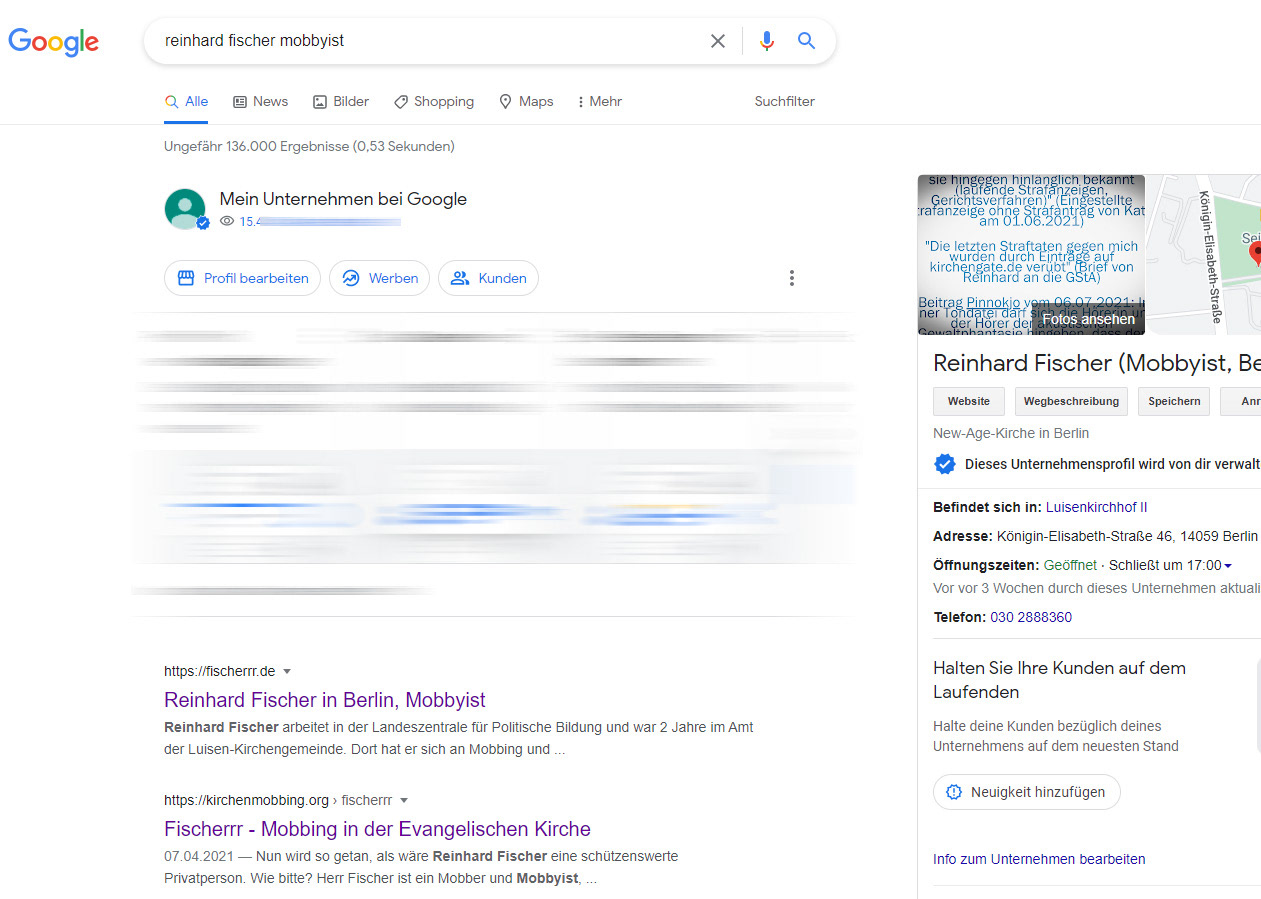Click Neuigkeit hinzufügen button
The height and width of the screenshot is (899, 1261).
(x=1026, y=792)
